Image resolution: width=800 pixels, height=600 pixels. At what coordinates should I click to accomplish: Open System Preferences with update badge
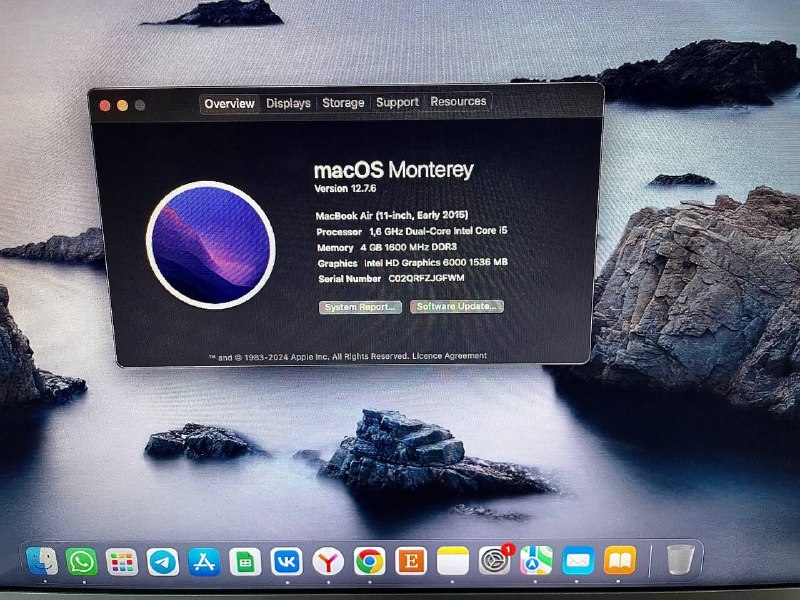495,561
